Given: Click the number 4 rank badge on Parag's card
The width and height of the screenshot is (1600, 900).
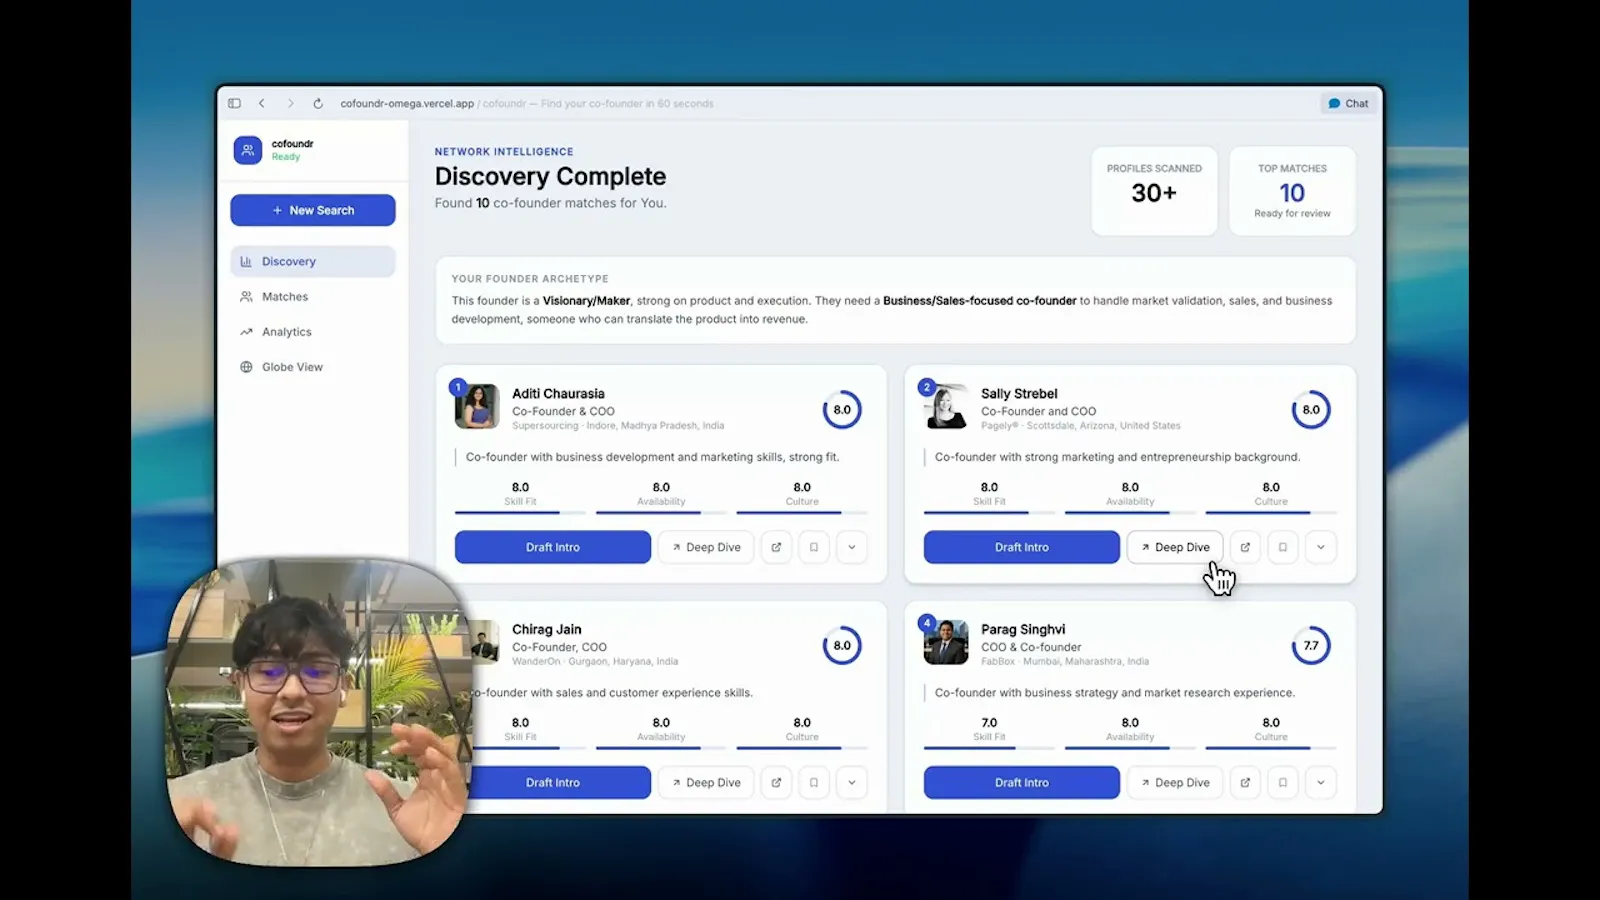Looking at the screenshot, I should 927,622.
